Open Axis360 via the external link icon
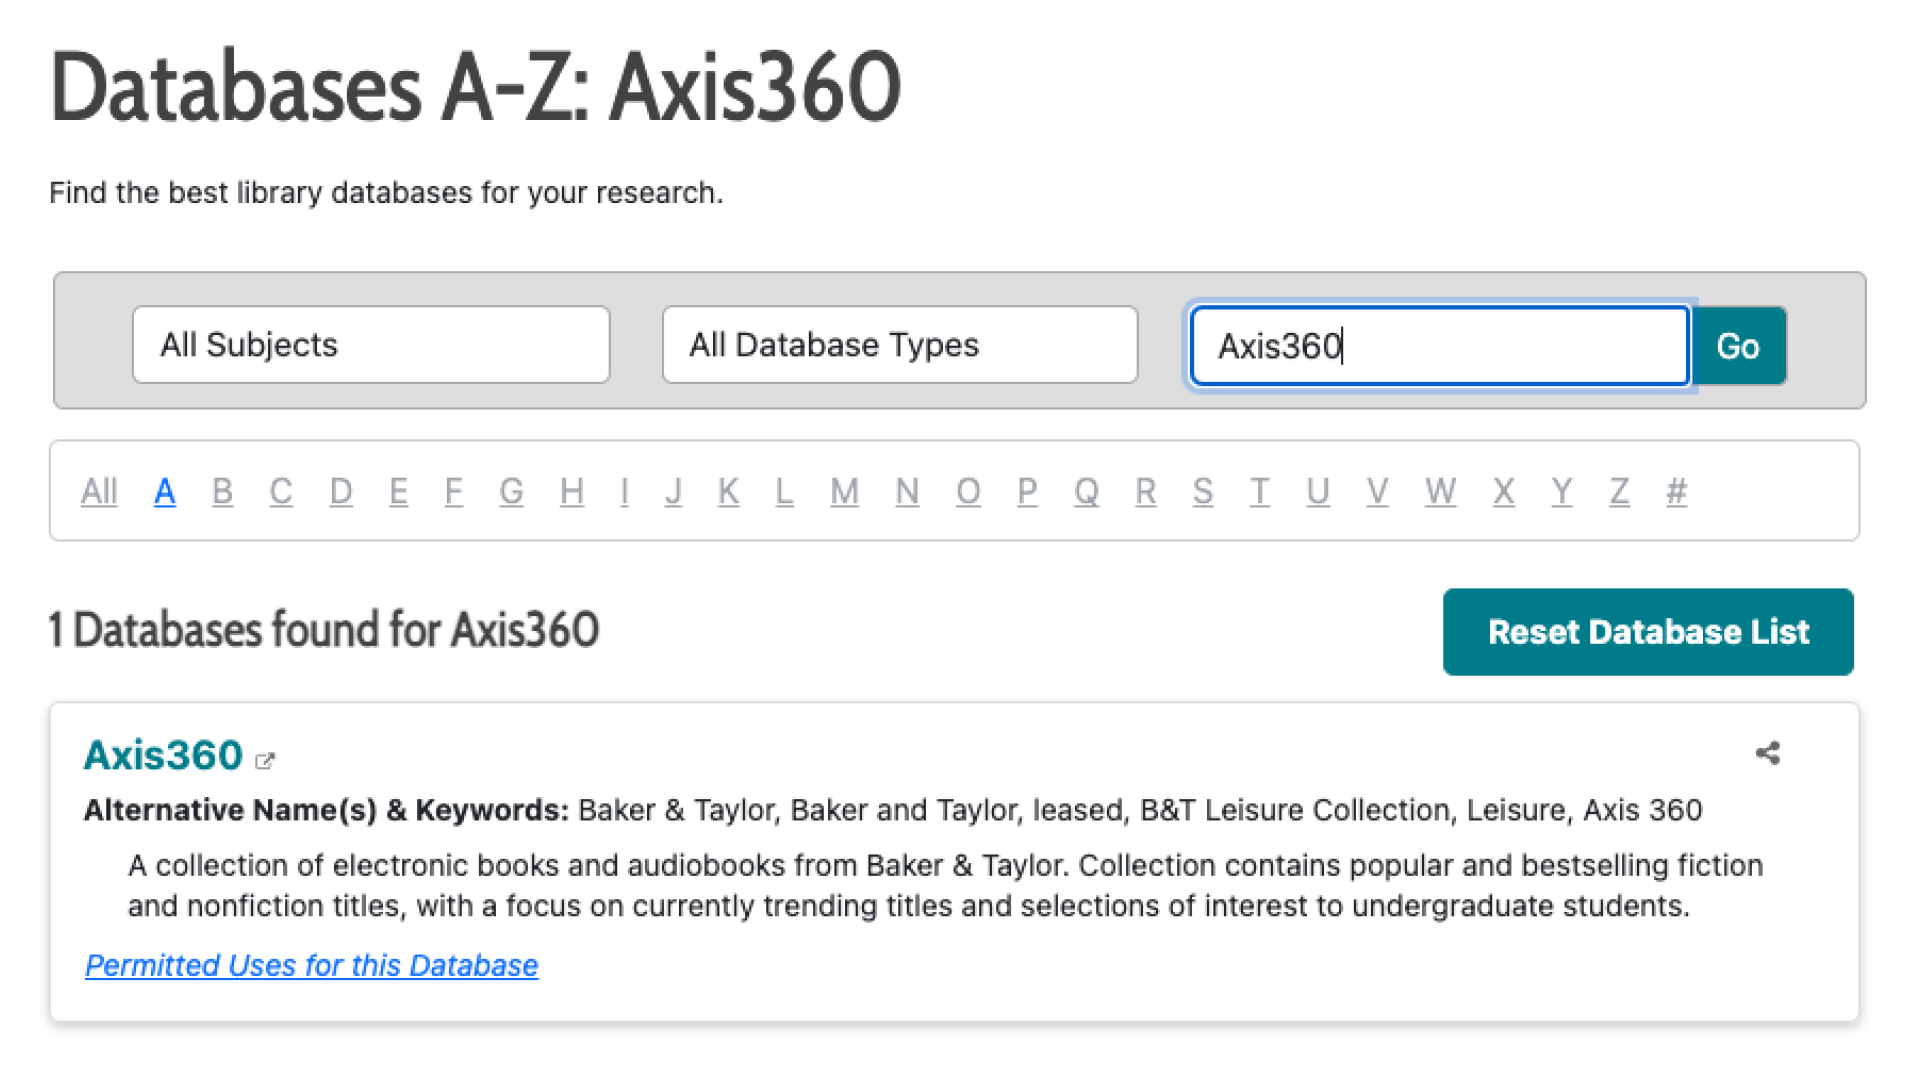 tap(265, 760)
